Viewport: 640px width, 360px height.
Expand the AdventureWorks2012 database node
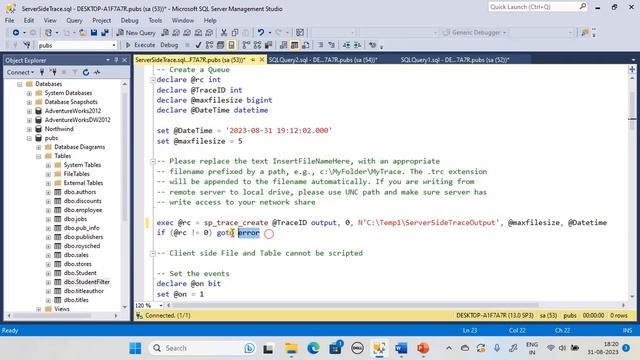29,111
